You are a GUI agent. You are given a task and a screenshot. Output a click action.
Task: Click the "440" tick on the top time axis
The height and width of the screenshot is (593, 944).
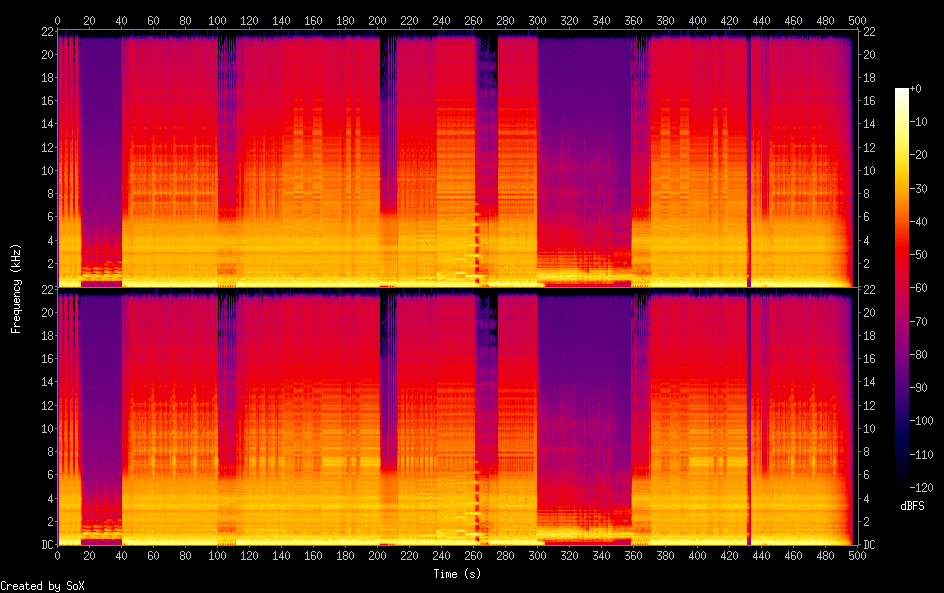pyautogui.click(x=761, y=20)
